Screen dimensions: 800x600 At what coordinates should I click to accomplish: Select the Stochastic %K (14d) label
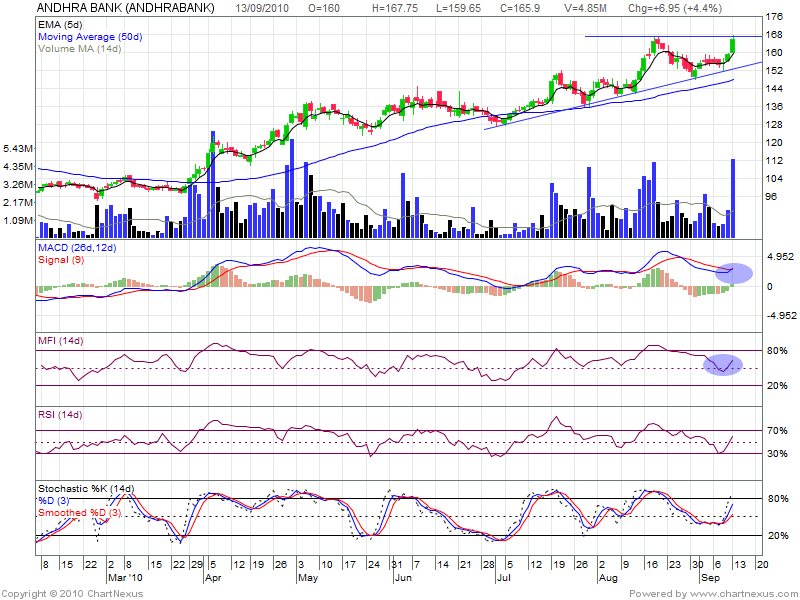click(85, 488)
